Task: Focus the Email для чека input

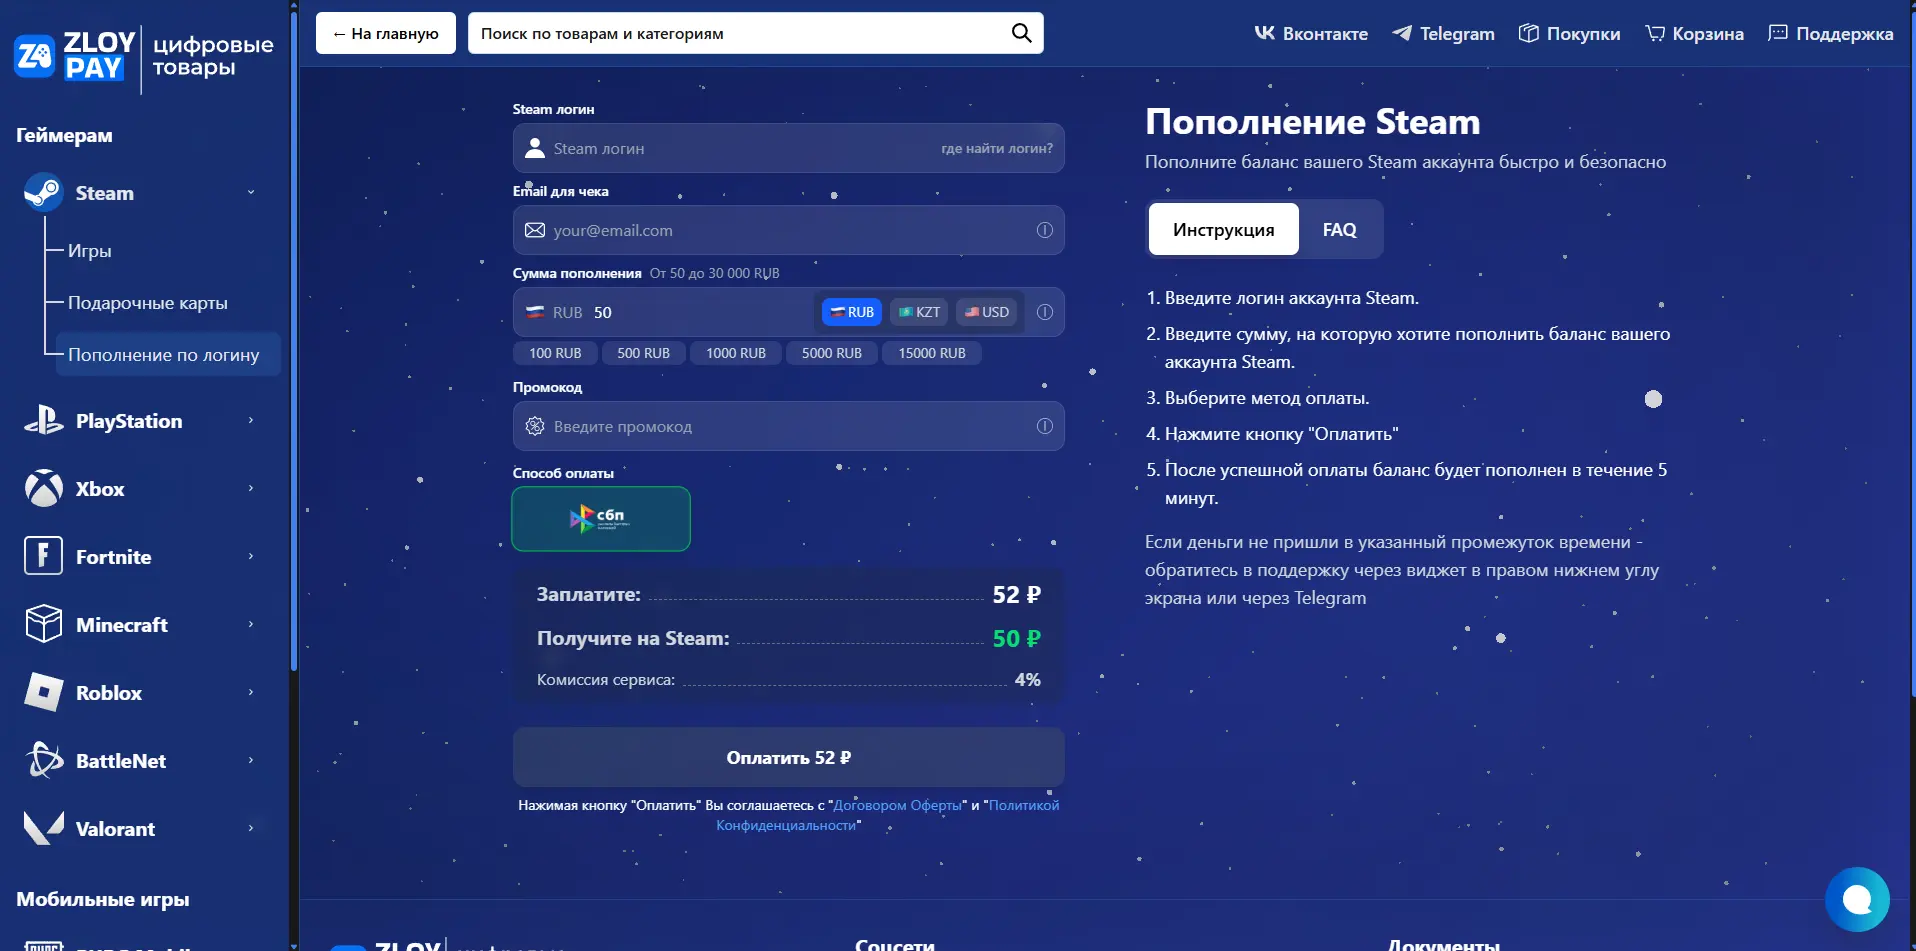Action: [x=788, y=230]
